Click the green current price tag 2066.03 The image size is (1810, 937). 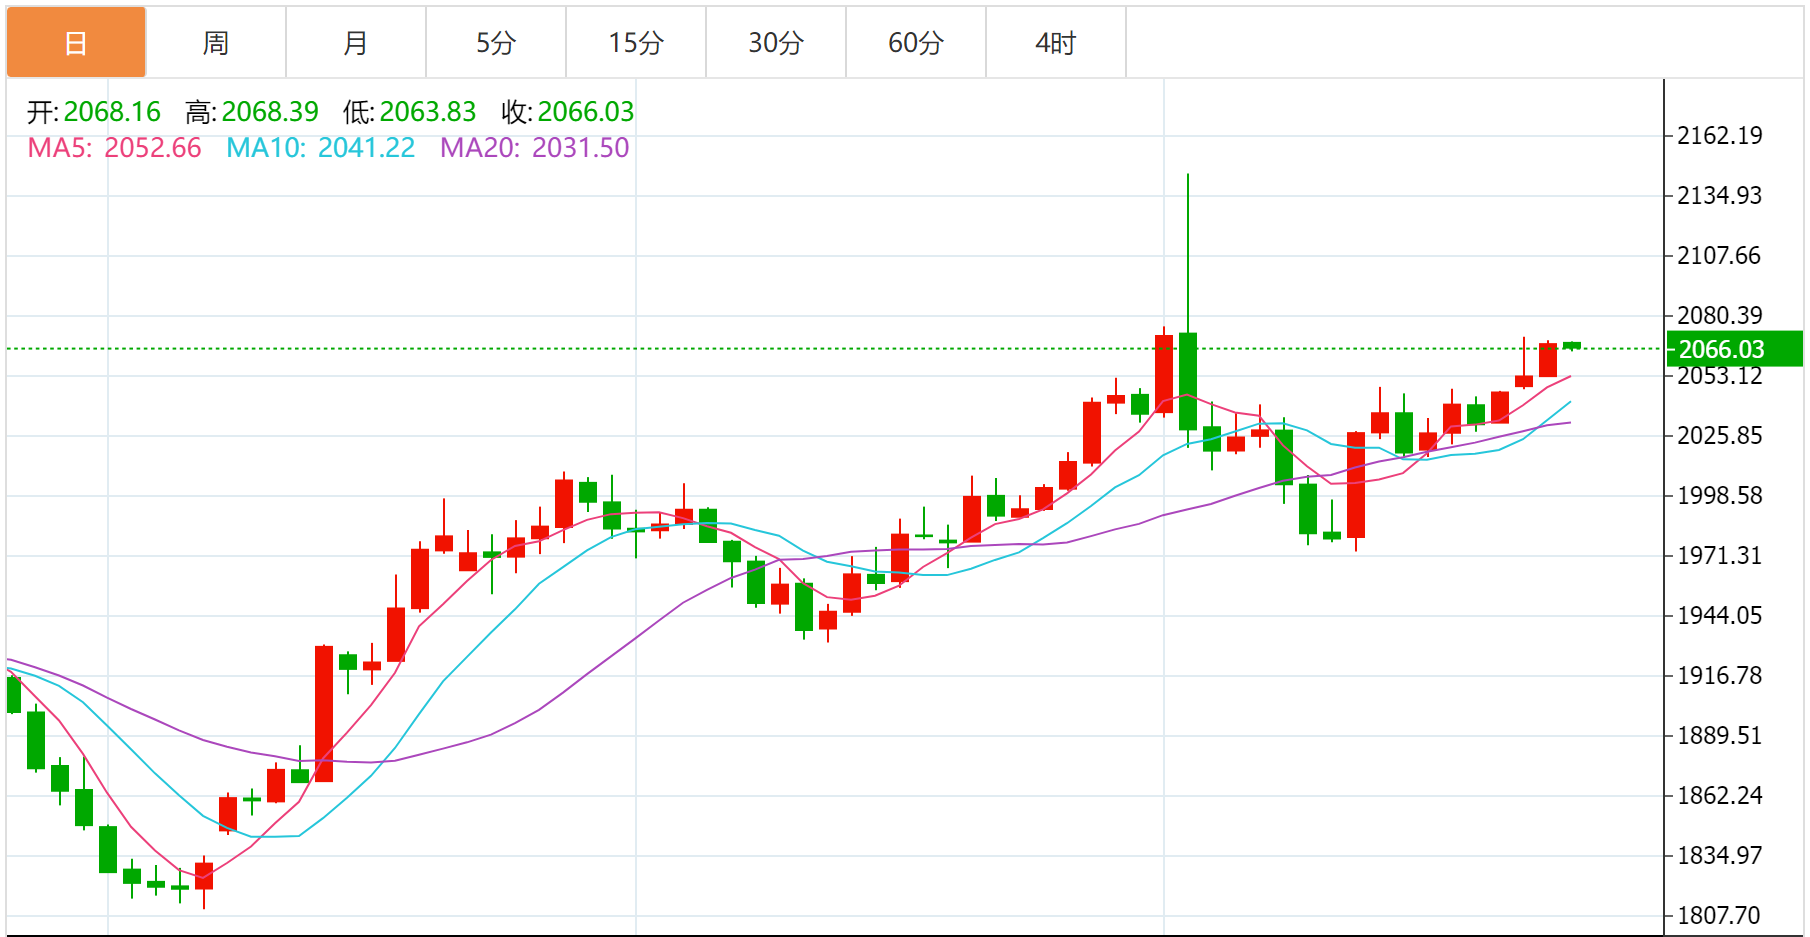coord(1734,349)
